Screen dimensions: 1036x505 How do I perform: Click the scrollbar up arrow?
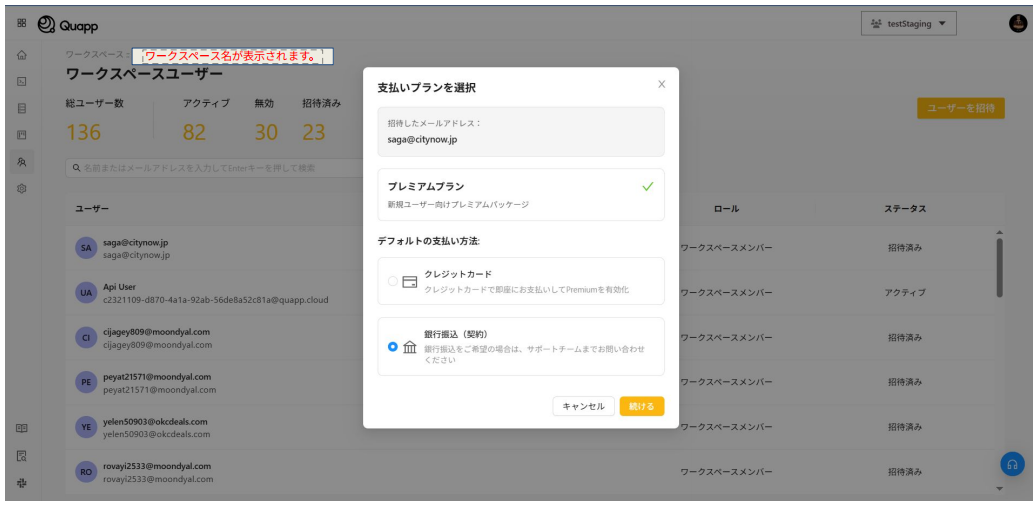coord(999,232)
